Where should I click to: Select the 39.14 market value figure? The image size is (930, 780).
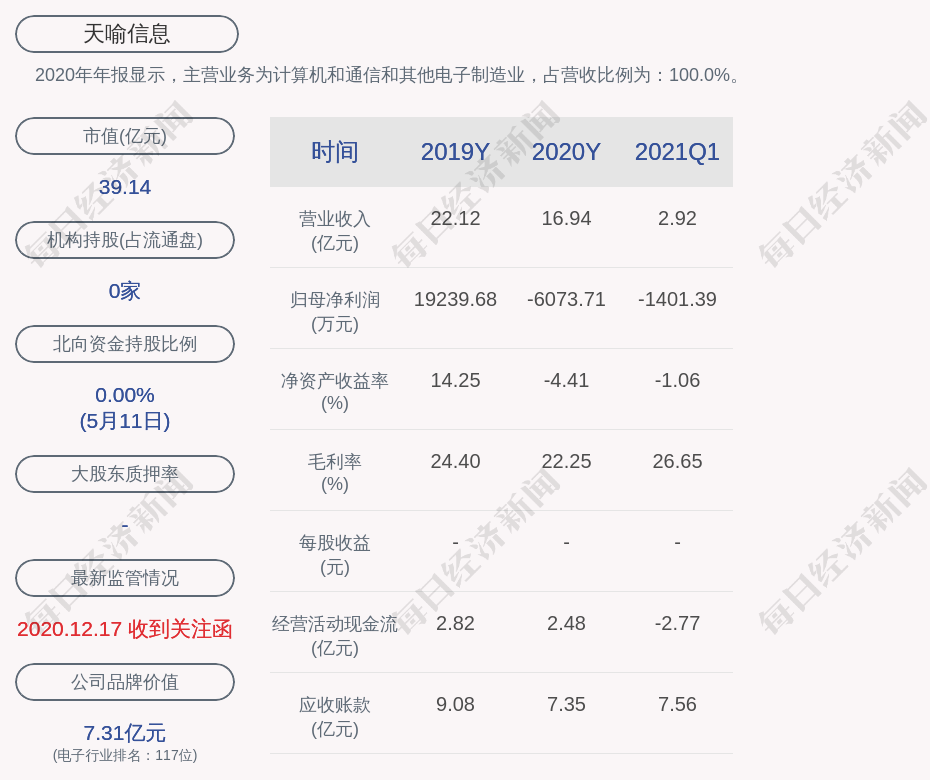pos(125,187)
